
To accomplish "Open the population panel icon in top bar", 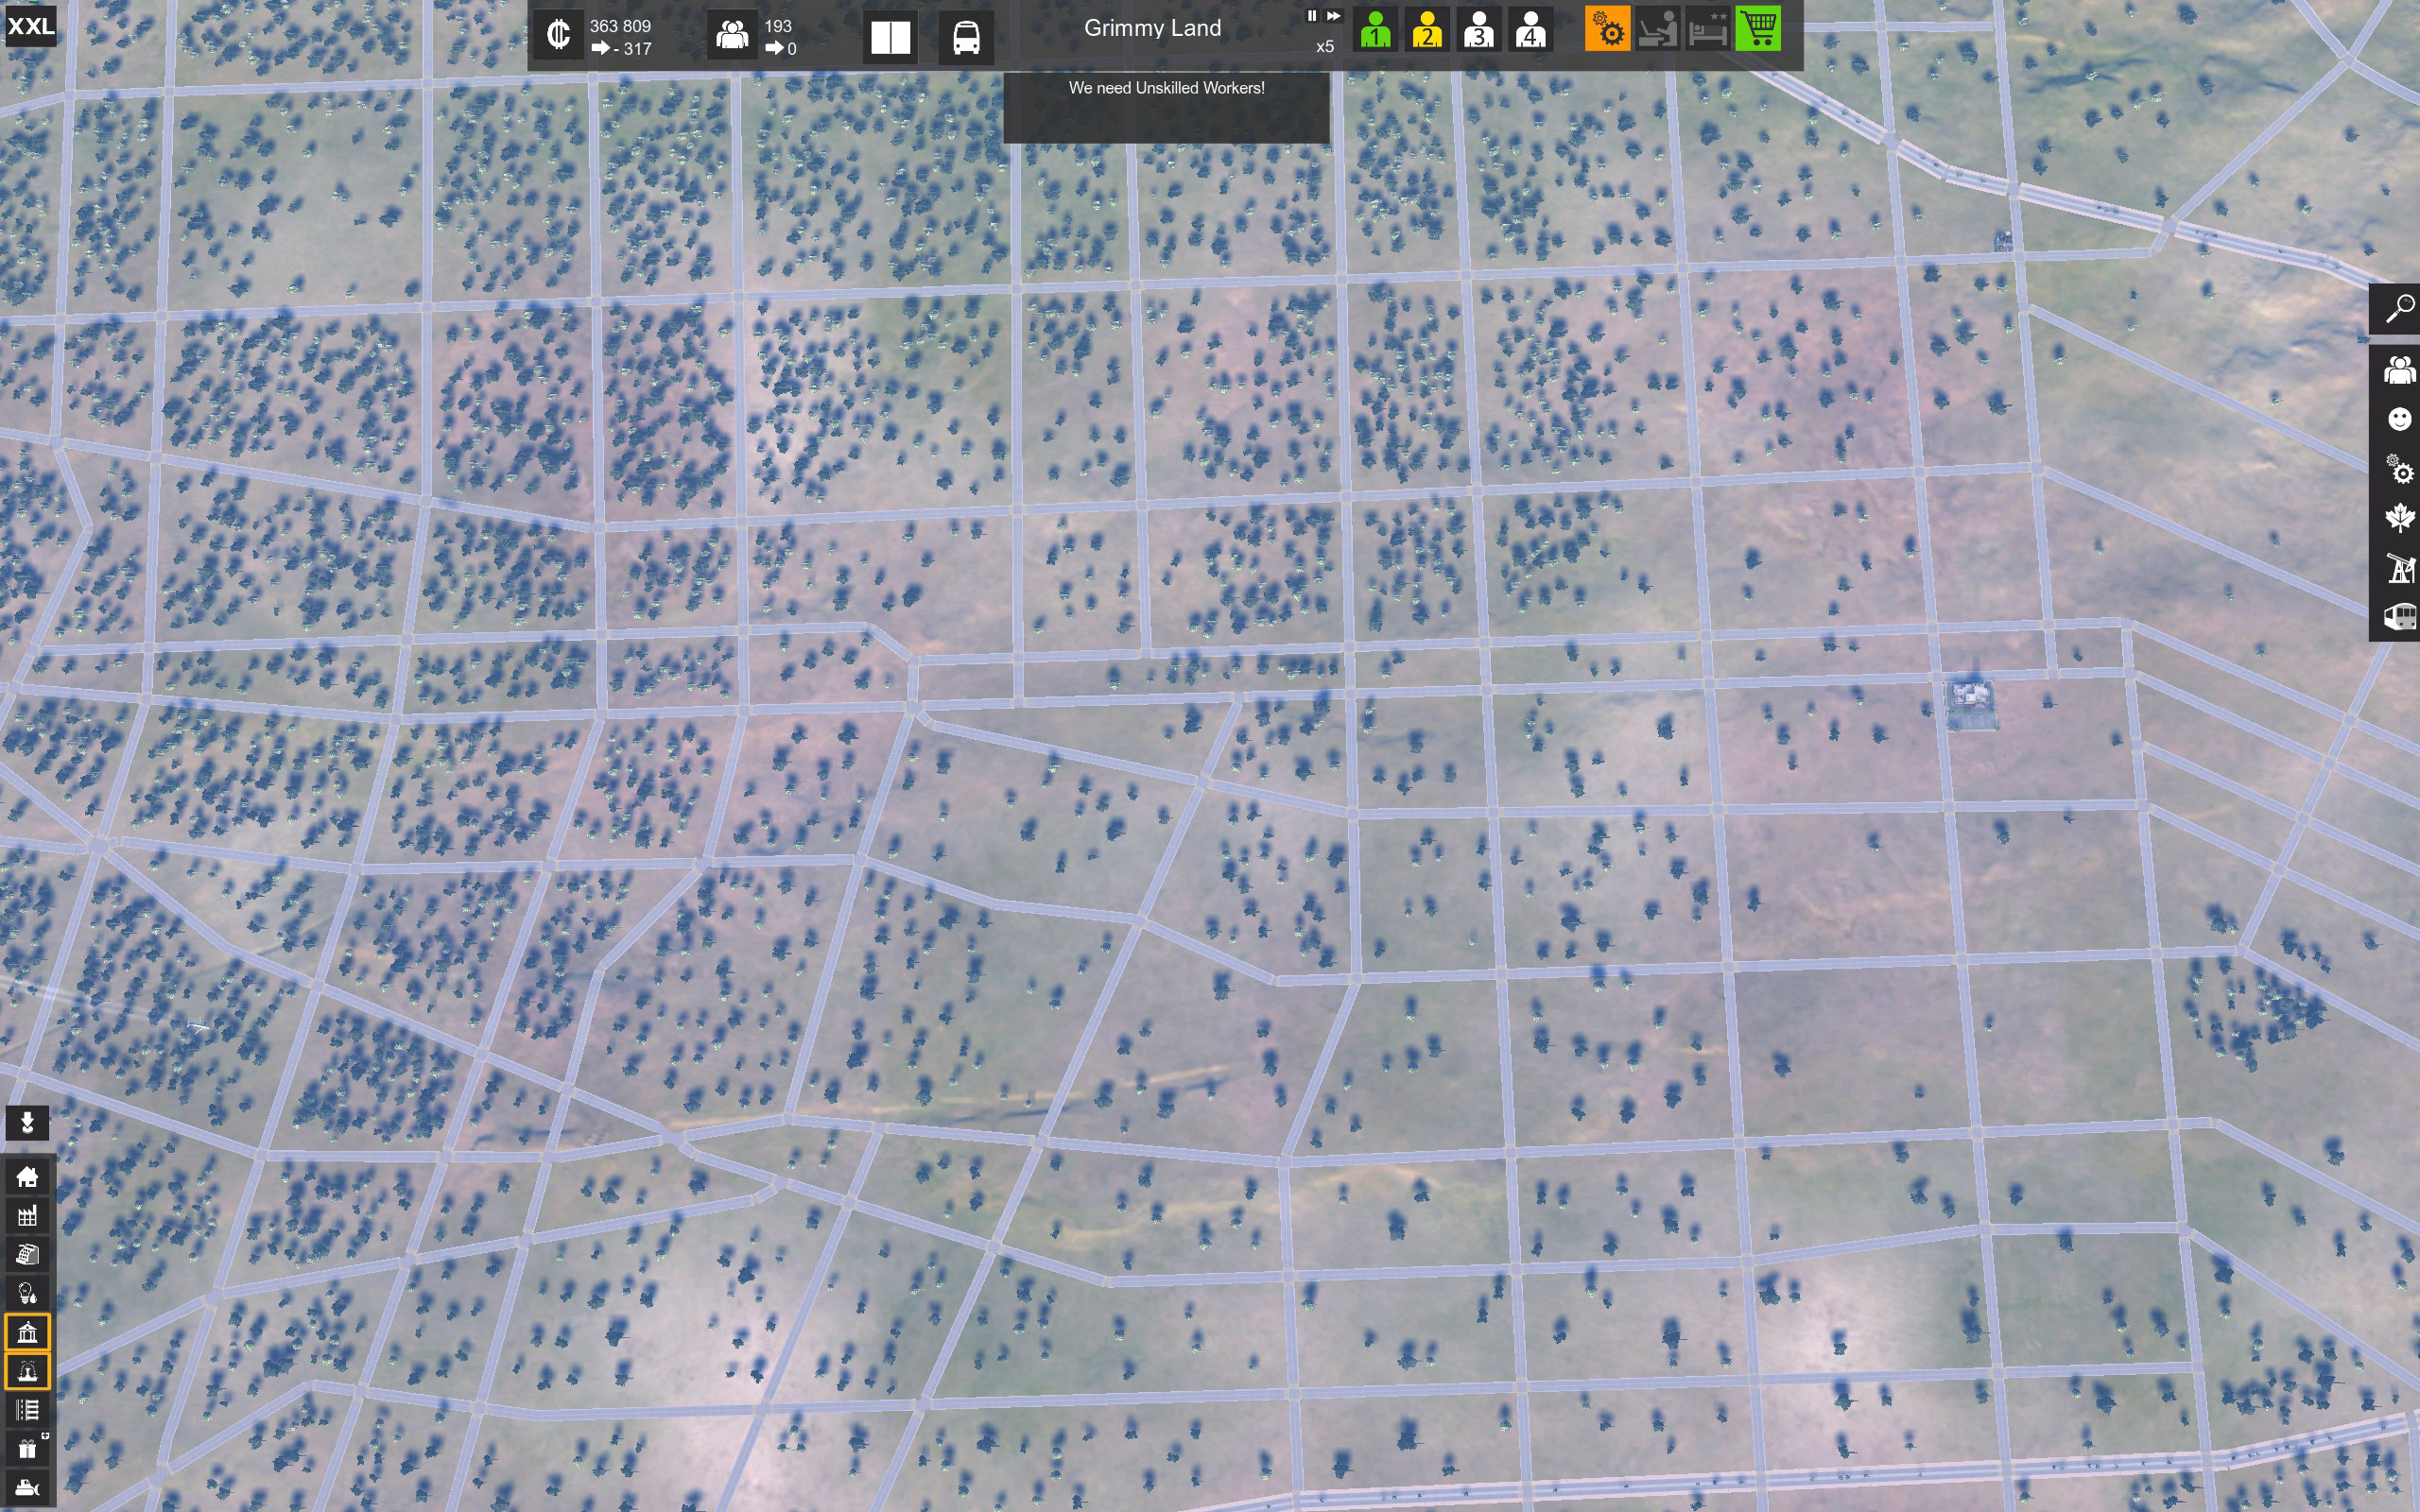I will [x=732, y=36].
